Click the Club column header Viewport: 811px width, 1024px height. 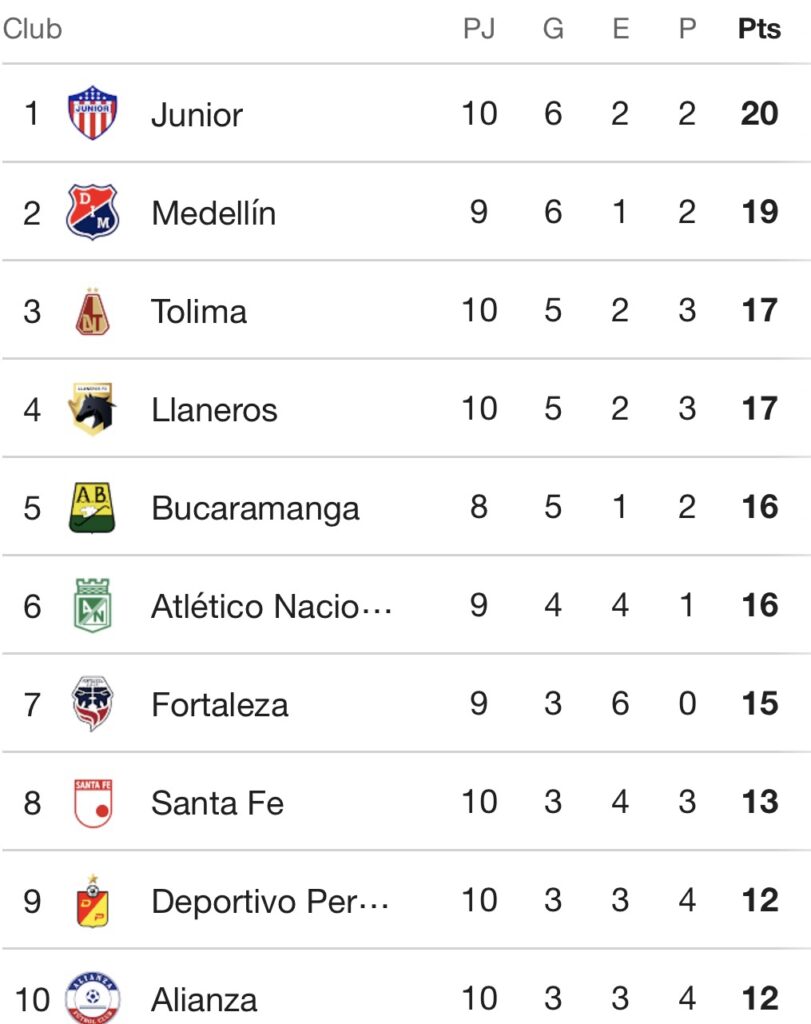click(x=32, y=29)
